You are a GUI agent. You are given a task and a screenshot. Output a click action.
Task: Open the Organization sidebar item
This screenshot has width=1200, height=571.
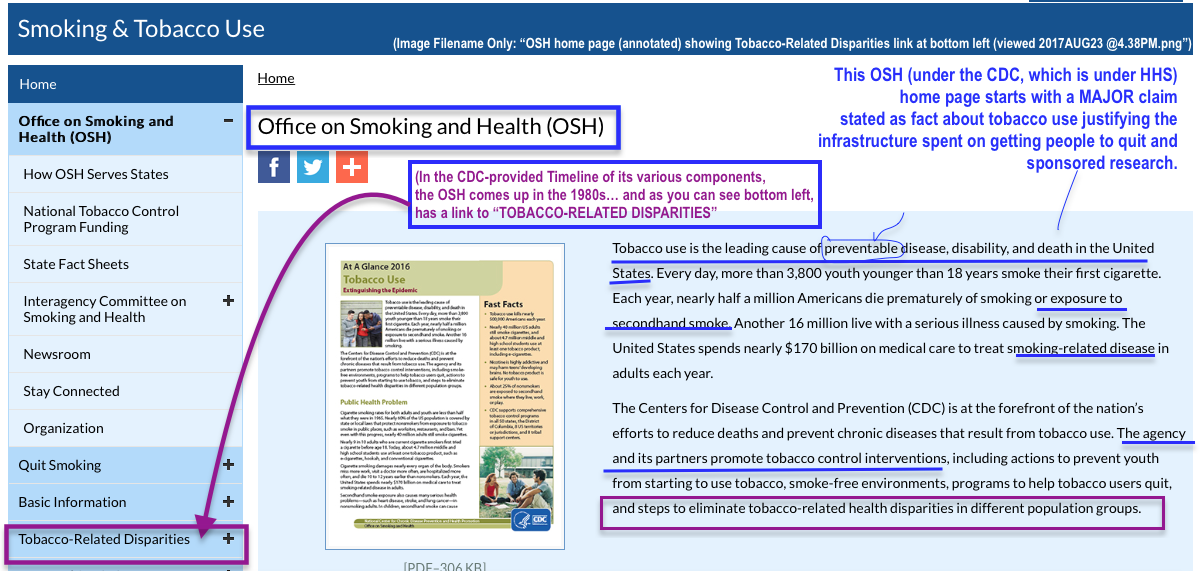(64, 428)
